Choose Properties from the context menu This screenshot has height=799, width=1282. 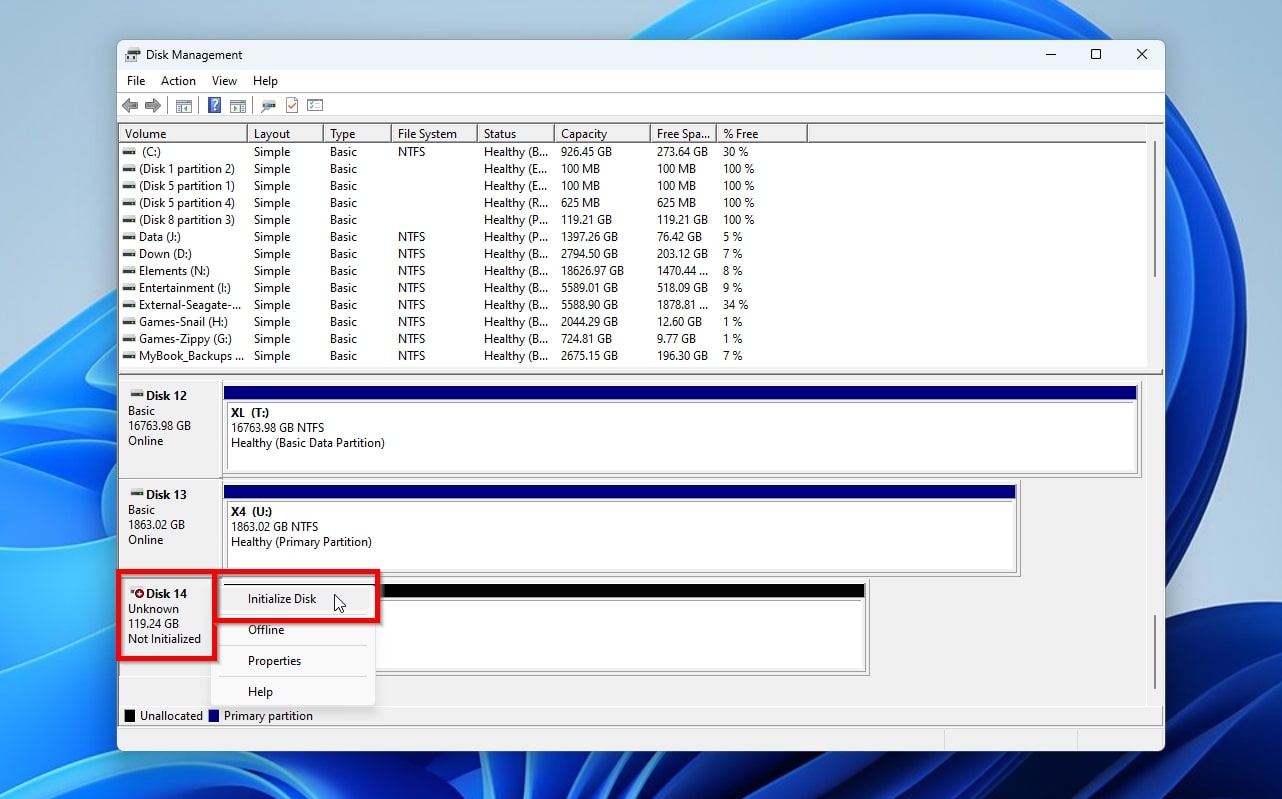coord(294,661)
